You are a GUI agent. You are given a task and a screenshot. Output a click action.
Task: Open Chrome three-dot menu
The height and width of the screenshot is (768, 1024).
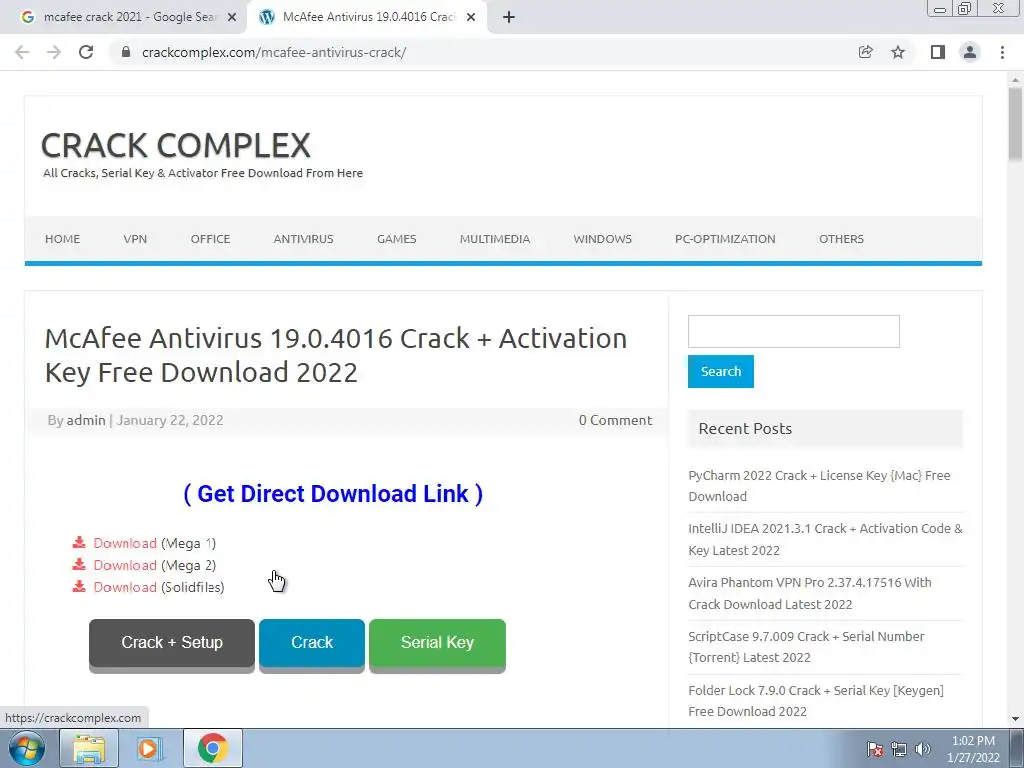tap(1002, 52)
